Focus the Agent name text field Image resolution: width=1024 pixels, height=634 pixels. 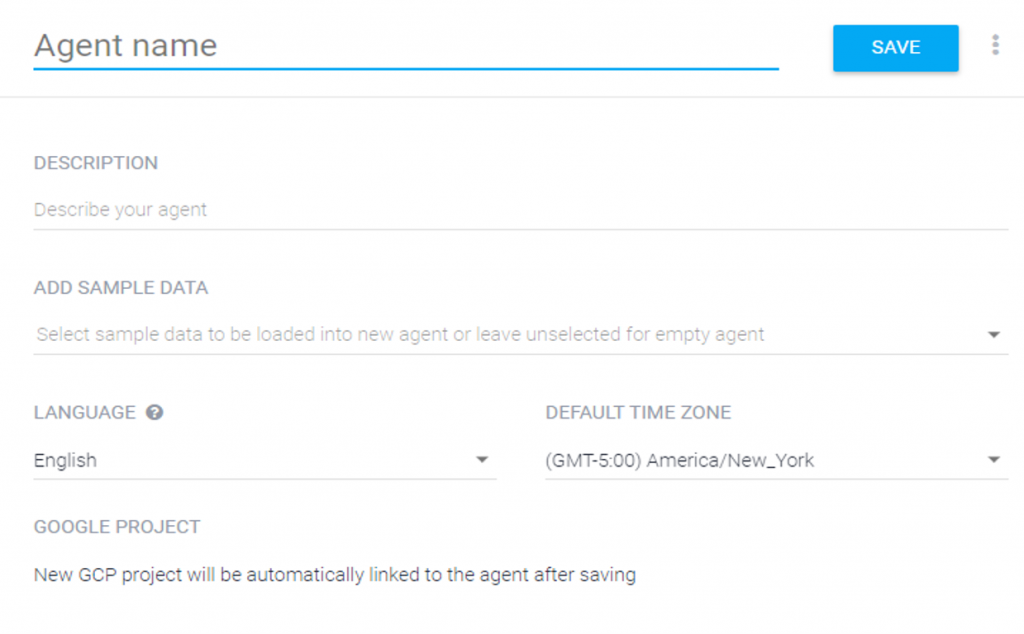tap(406, 46)
